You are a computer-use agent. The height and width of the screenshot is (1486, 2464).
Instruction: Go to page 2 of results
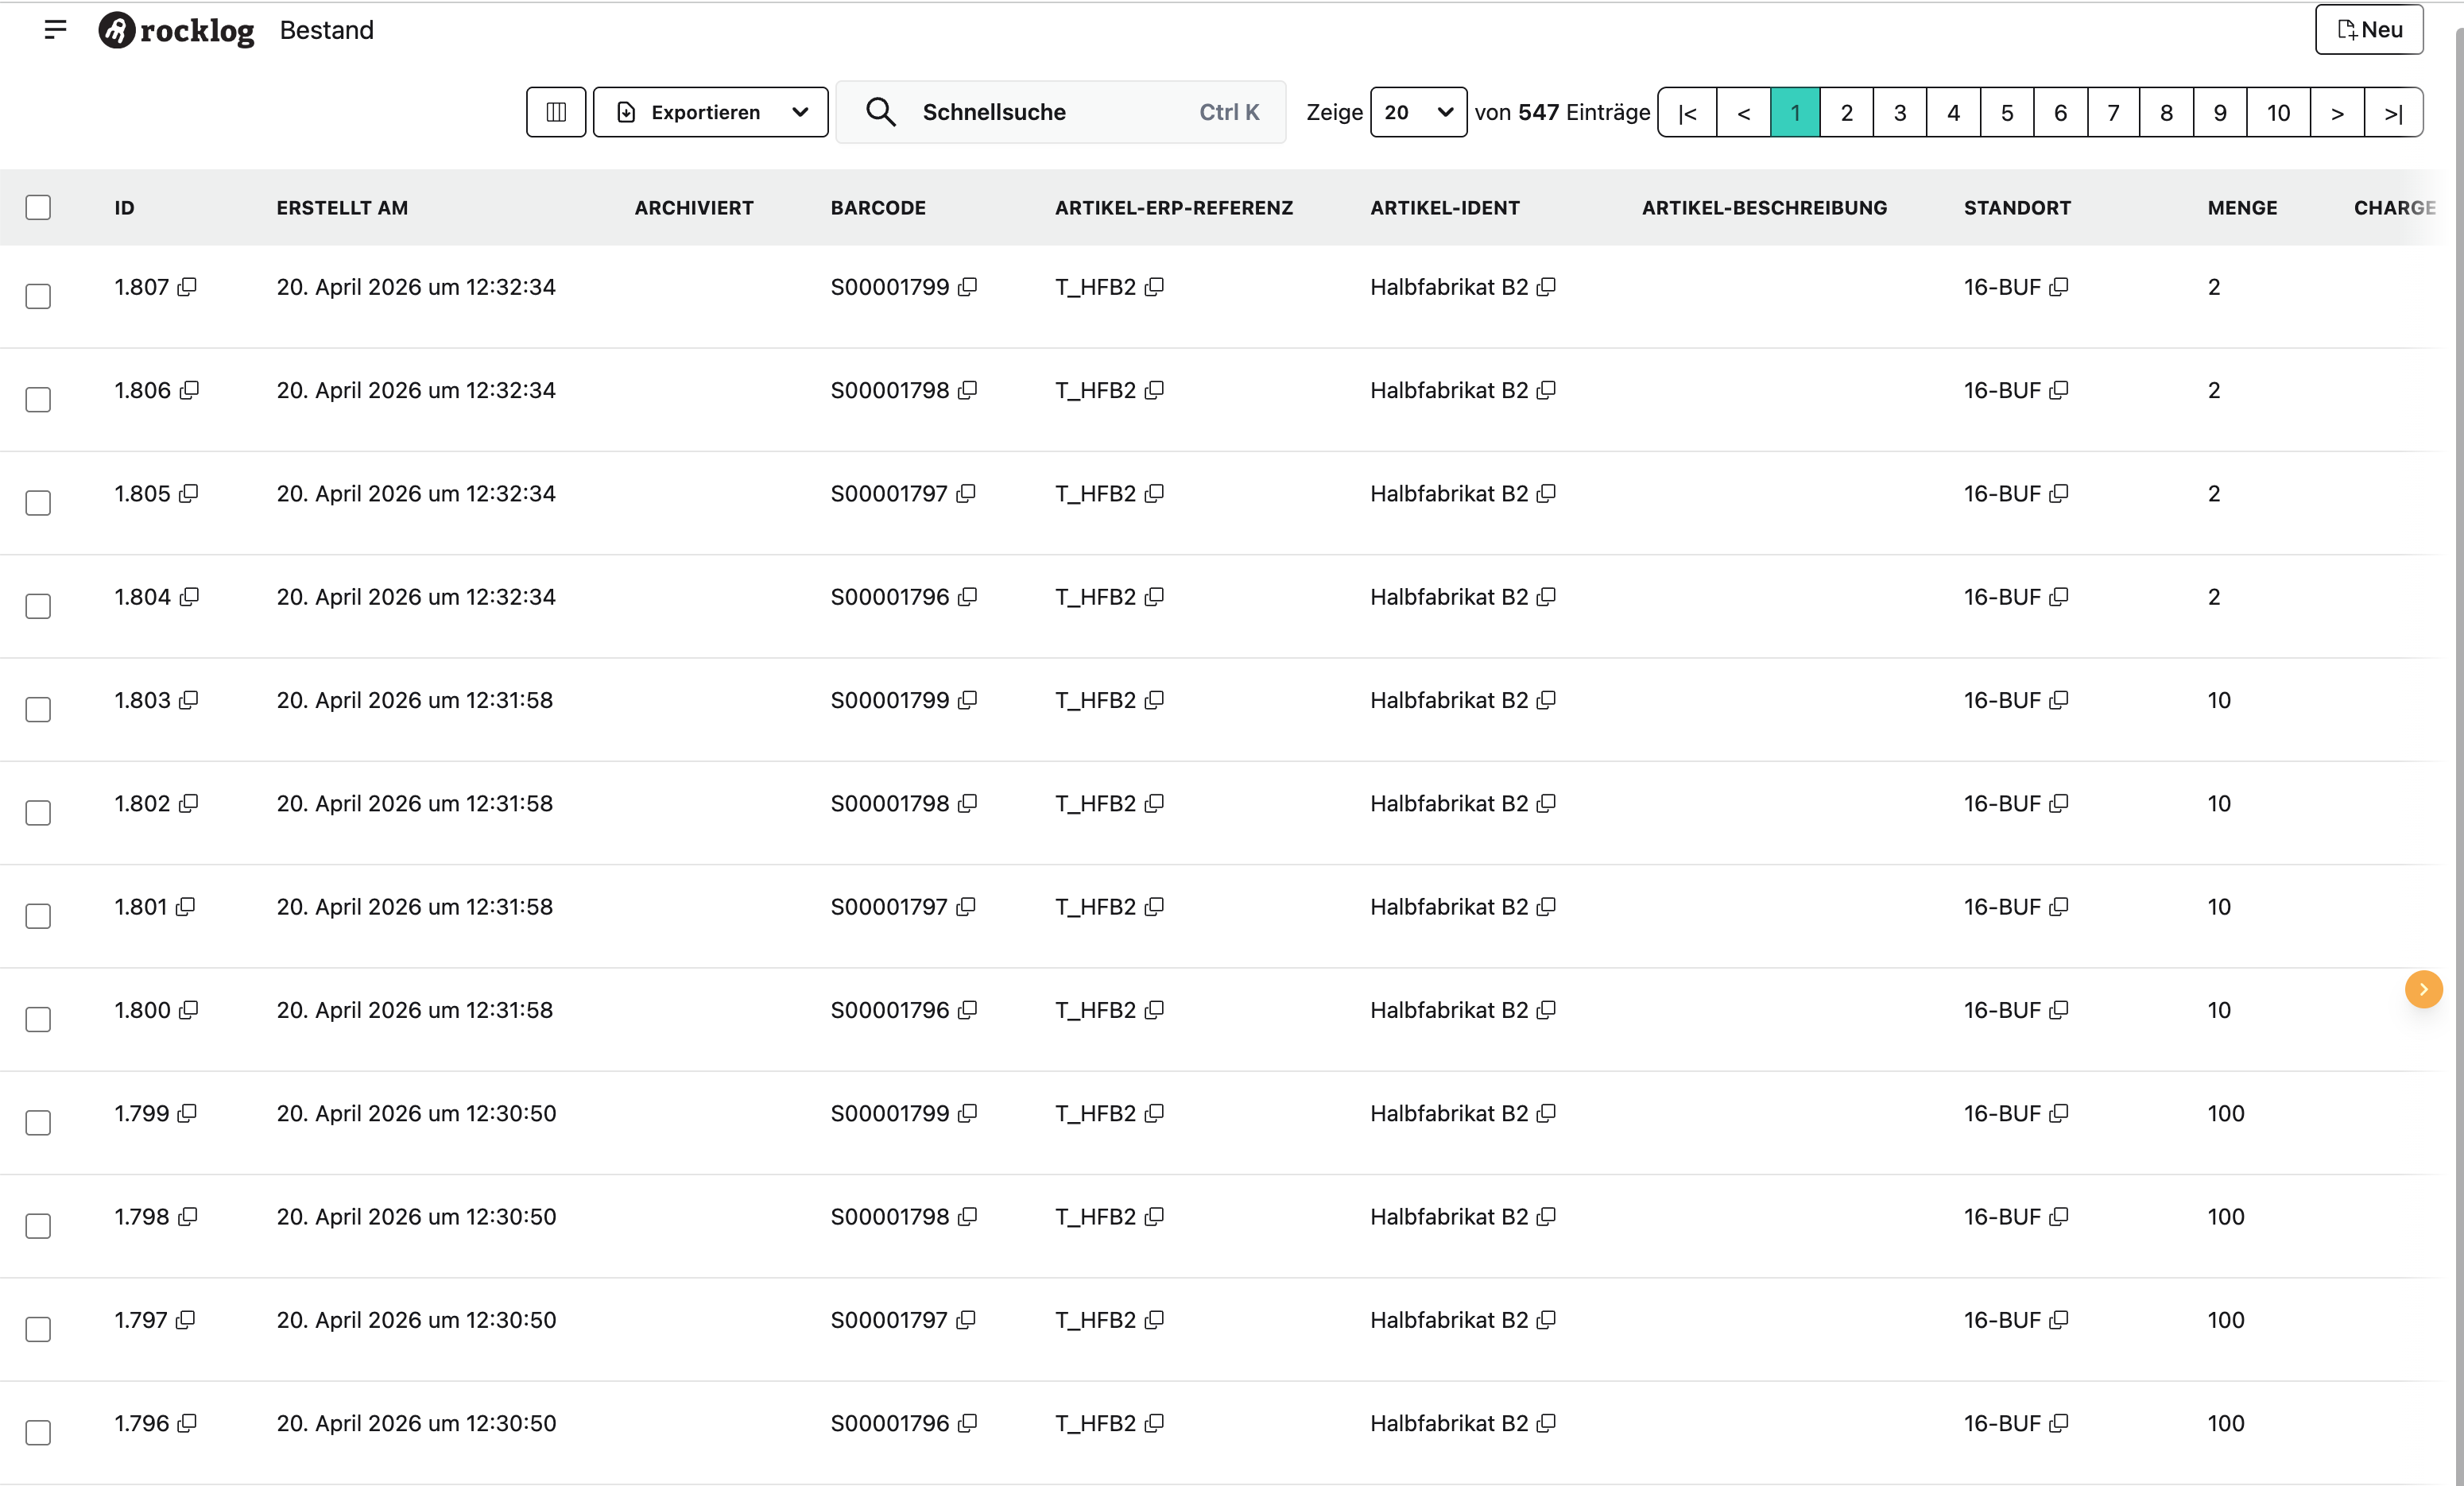pyautogui.click(x=1846, y=112)
